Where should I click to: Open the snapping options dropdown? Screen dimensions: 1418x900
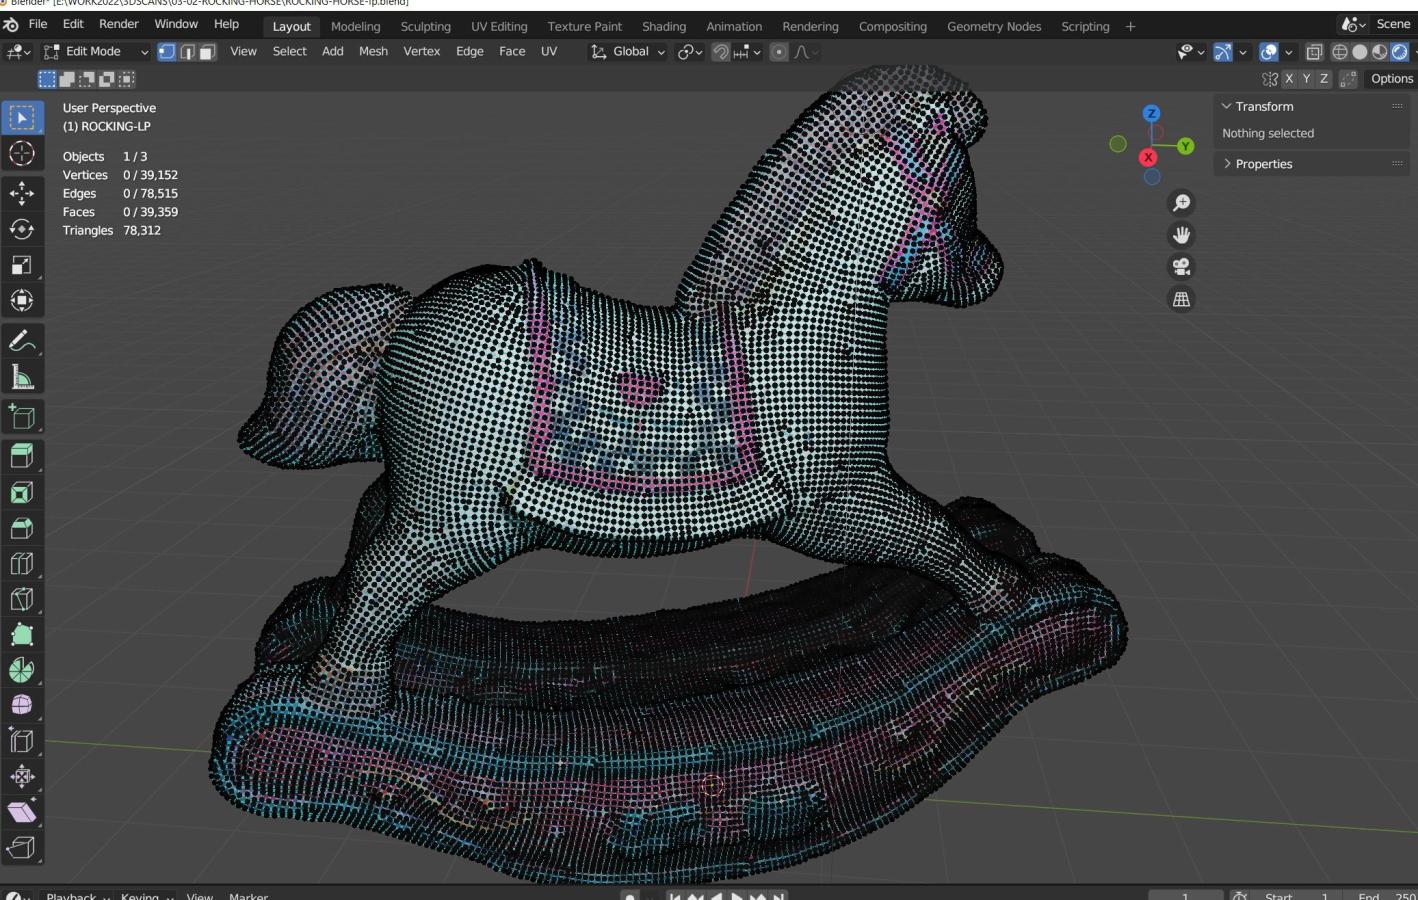coord(748,52)
